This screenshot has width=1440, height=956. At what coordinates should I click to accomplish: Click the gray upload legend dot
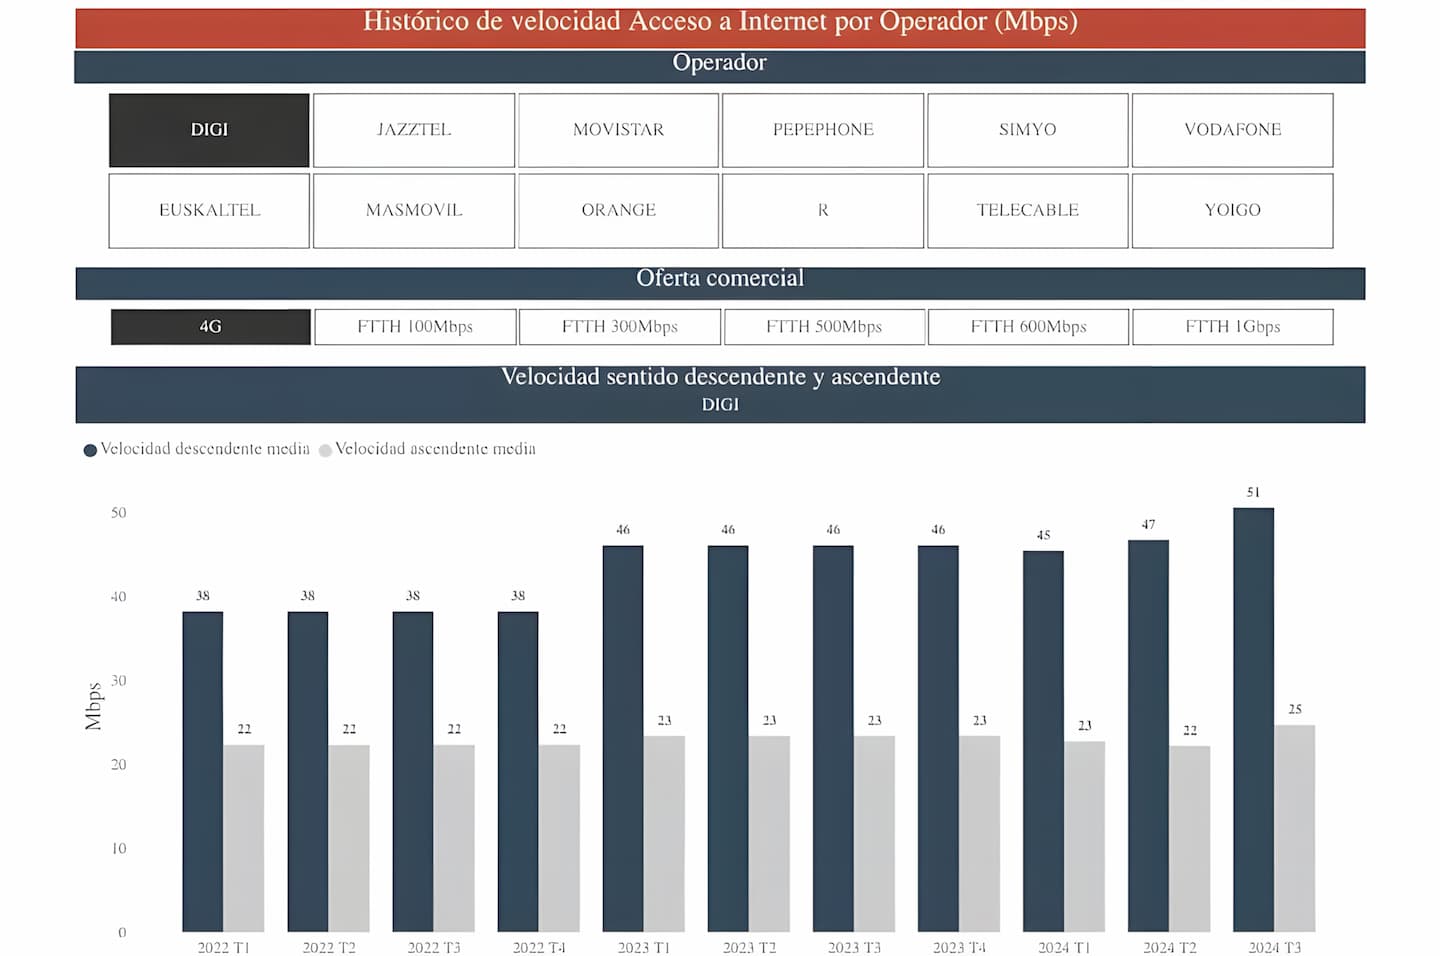click(x=325, y=450)
